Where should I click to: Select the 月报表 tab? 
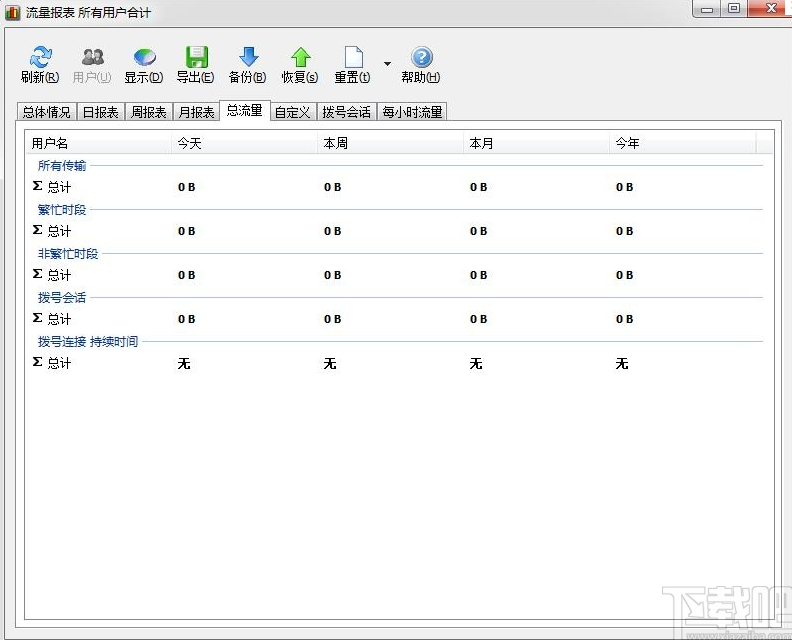click(196, 112)
